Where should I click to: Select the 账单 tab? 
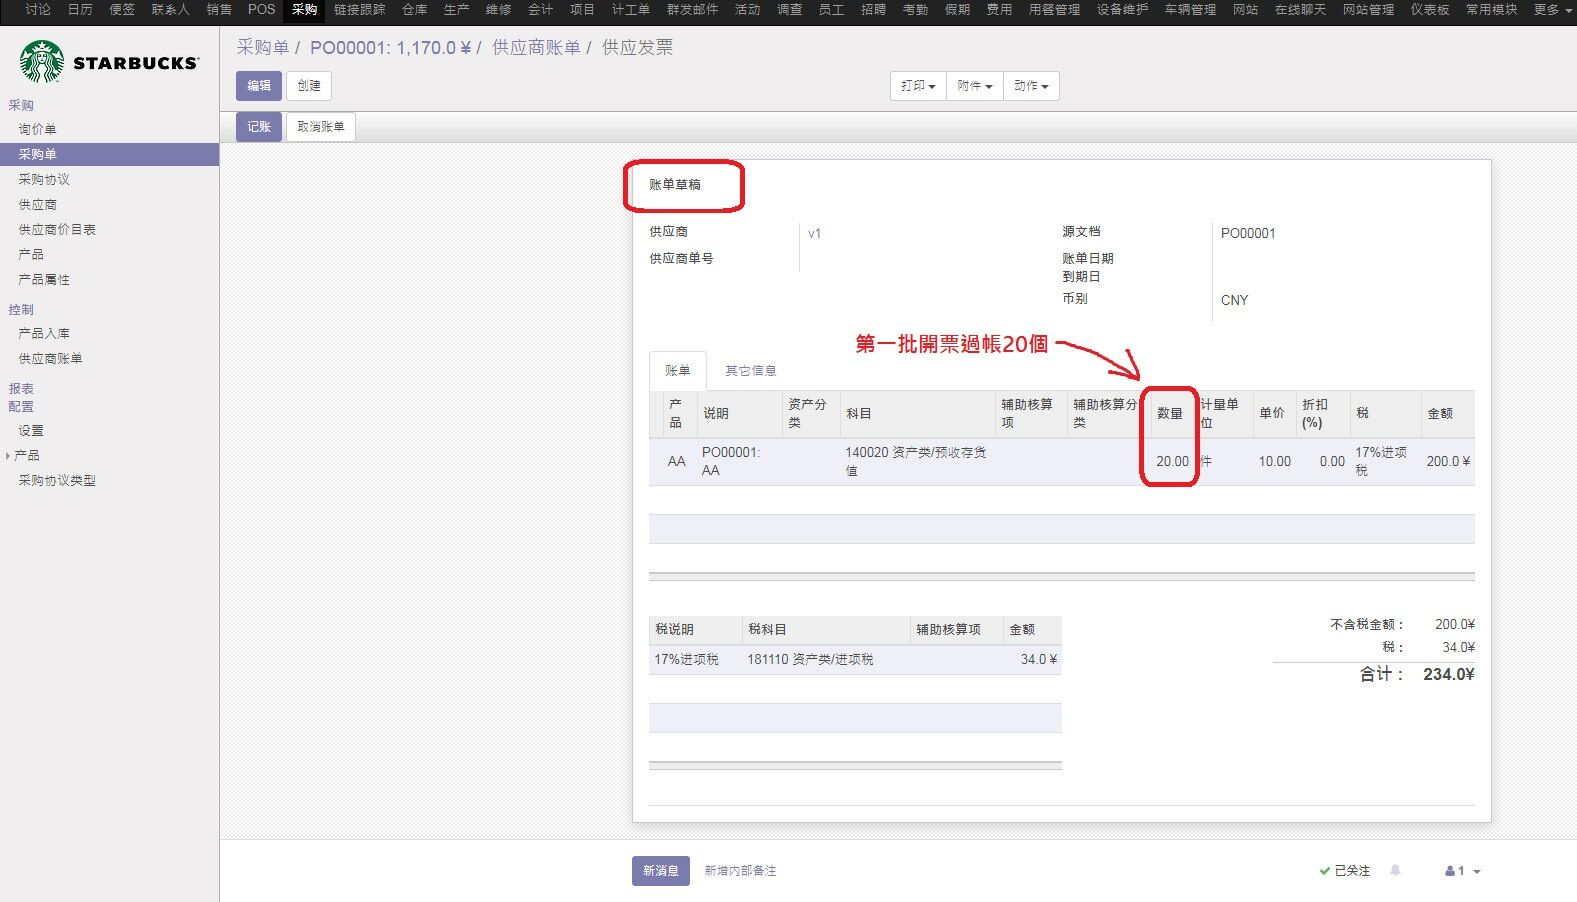pos(678,370)
